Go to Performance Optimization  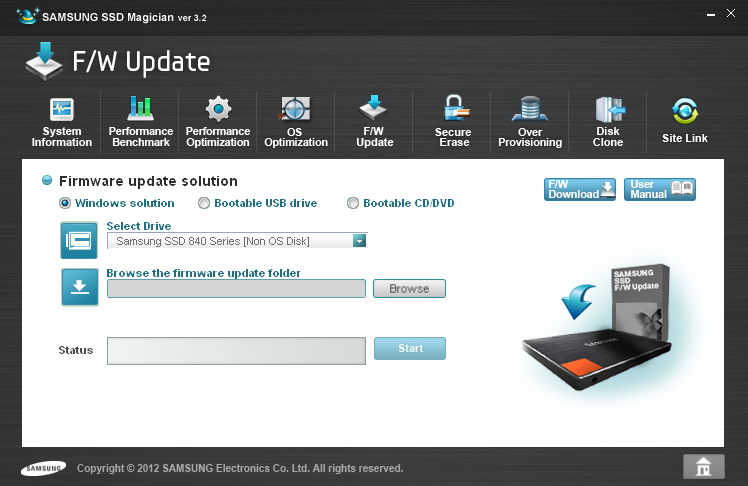point(218,122)
